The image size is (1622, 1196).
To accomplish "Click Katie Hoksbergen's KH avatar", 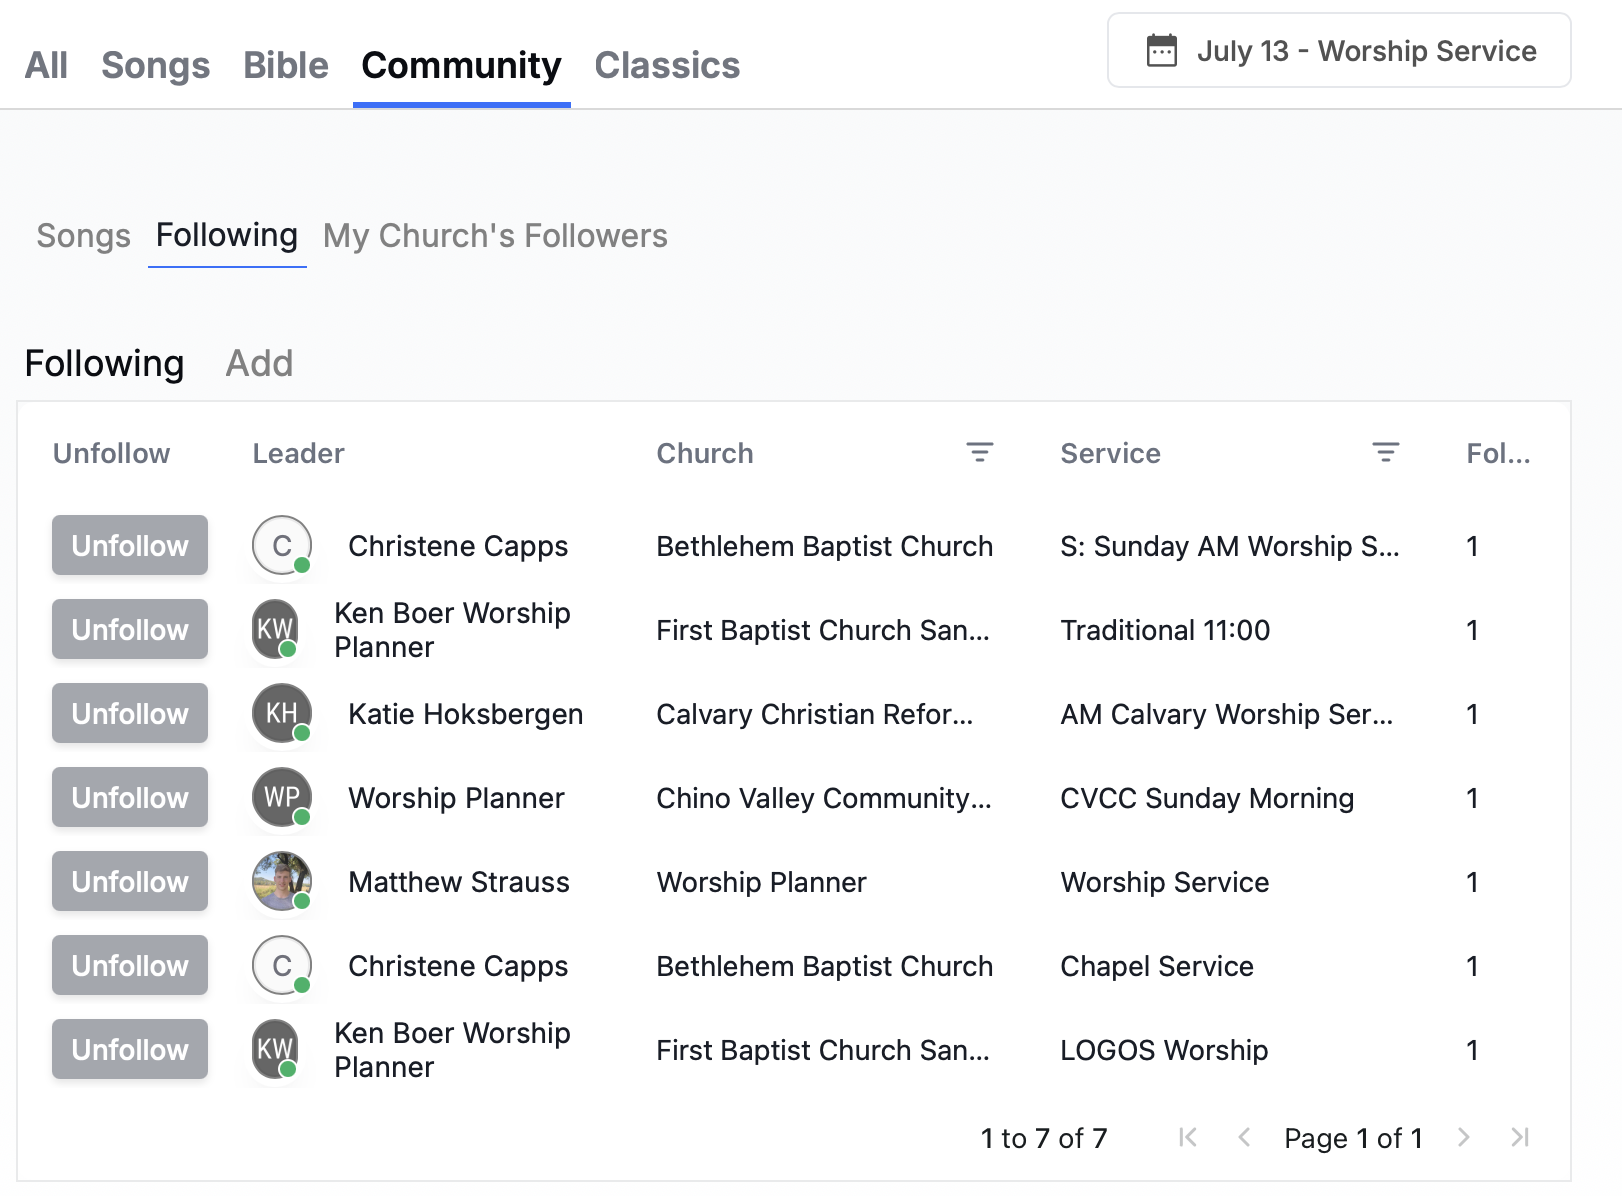I will [x=281, y=713].
